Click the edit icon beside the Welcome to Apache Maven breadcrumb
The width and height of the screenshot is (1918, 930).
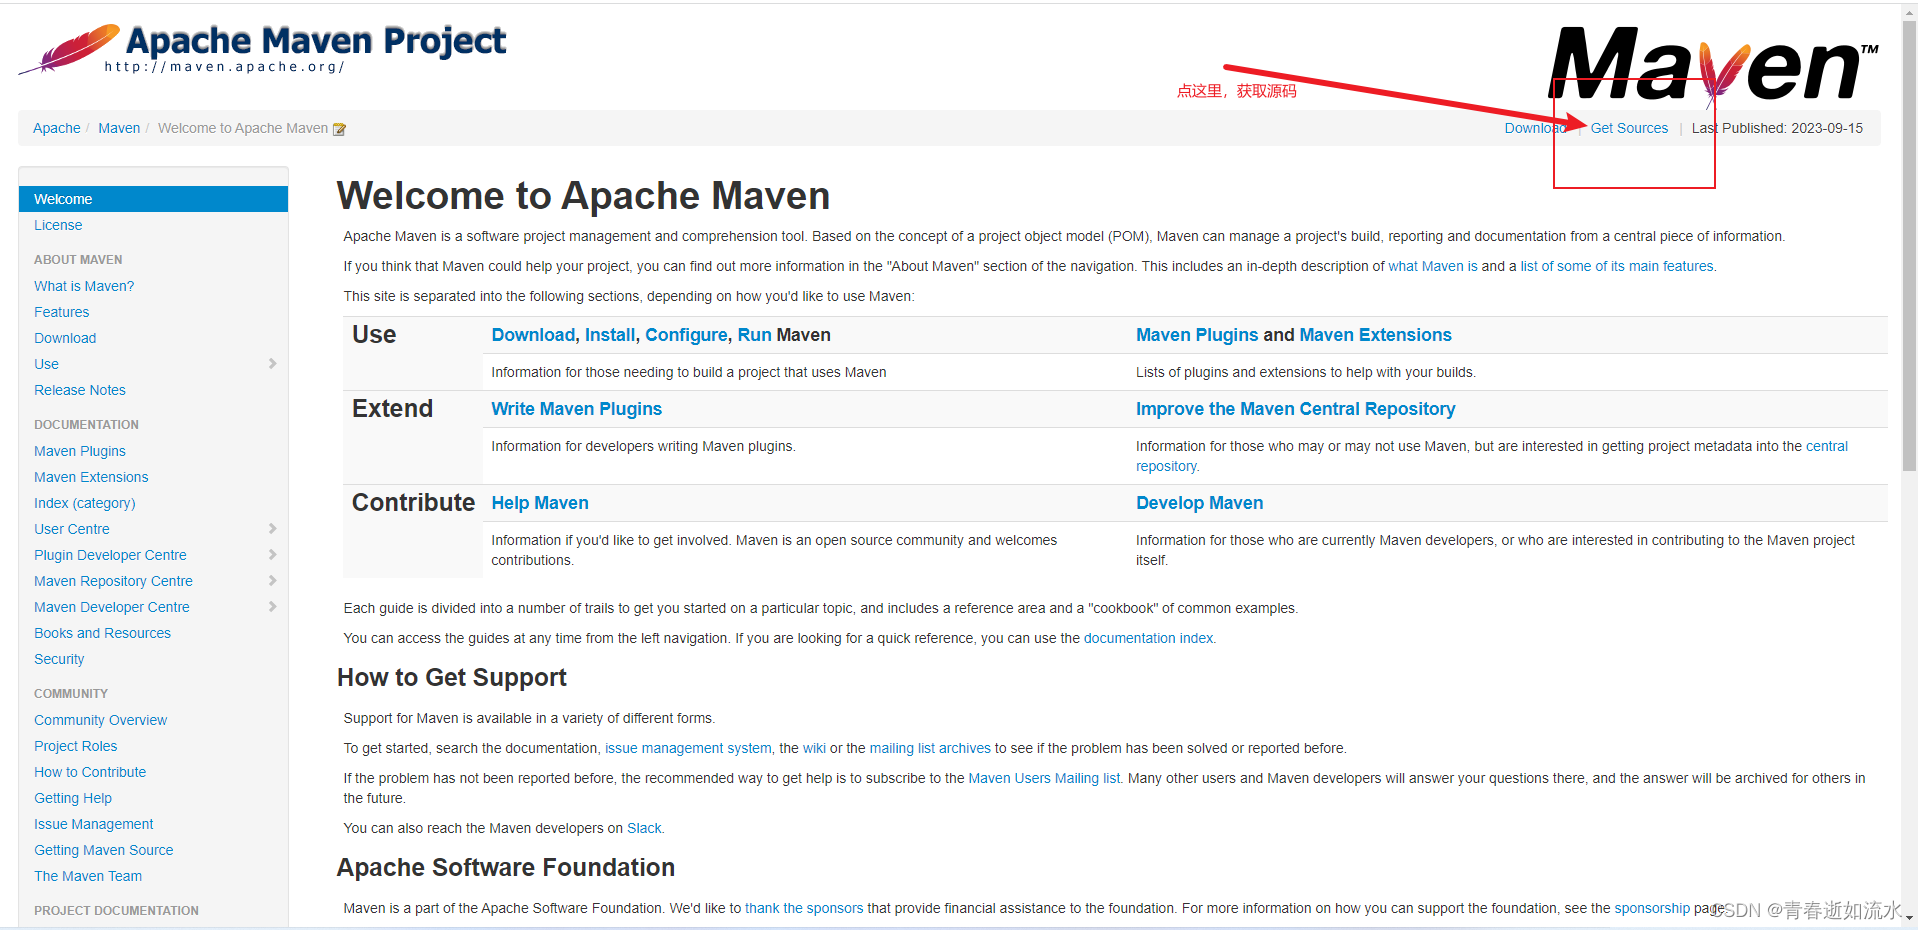click(340, 129)
